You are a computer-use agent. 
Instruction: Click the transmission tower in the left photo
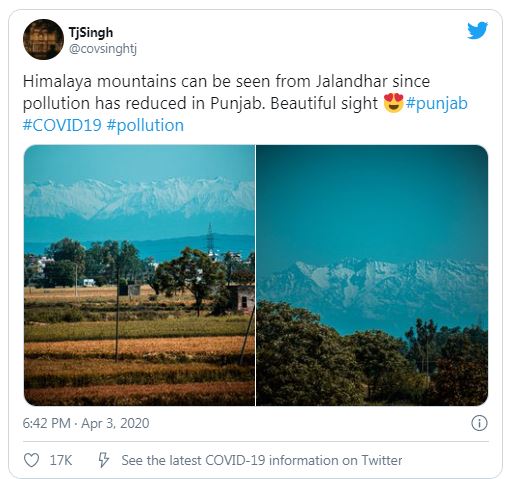click(210, 238)
